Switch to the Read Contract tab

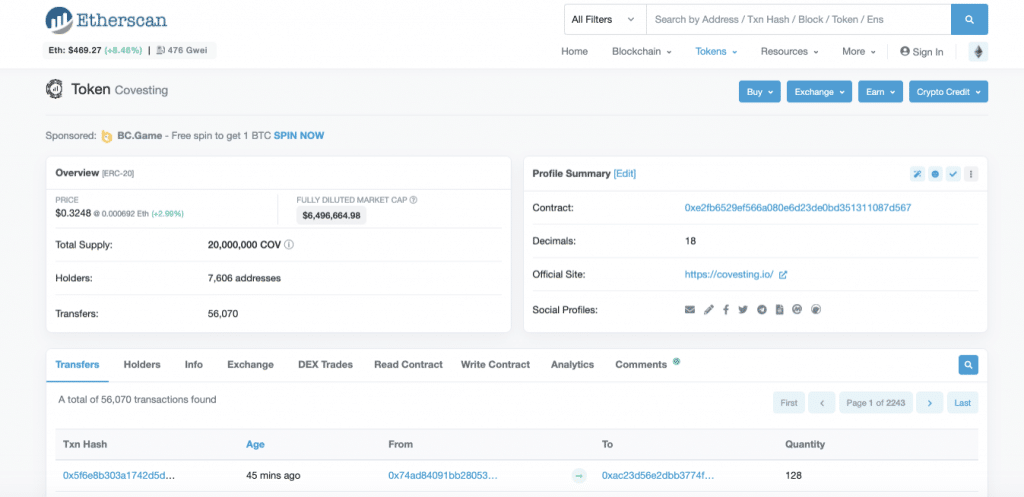(x=408, y=364)
